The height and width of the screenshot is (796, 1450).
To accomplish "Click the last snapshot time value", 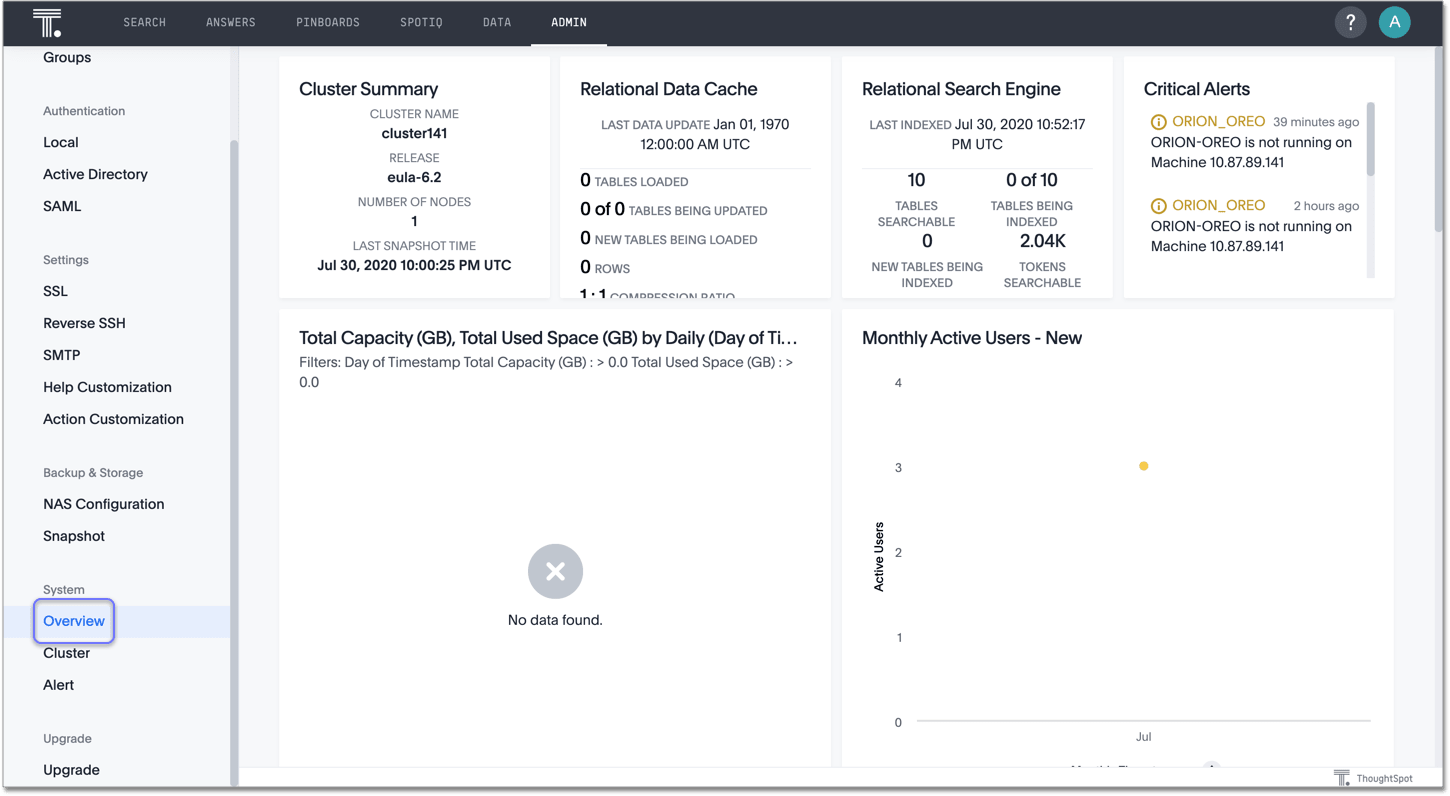I will click(414, 266).
